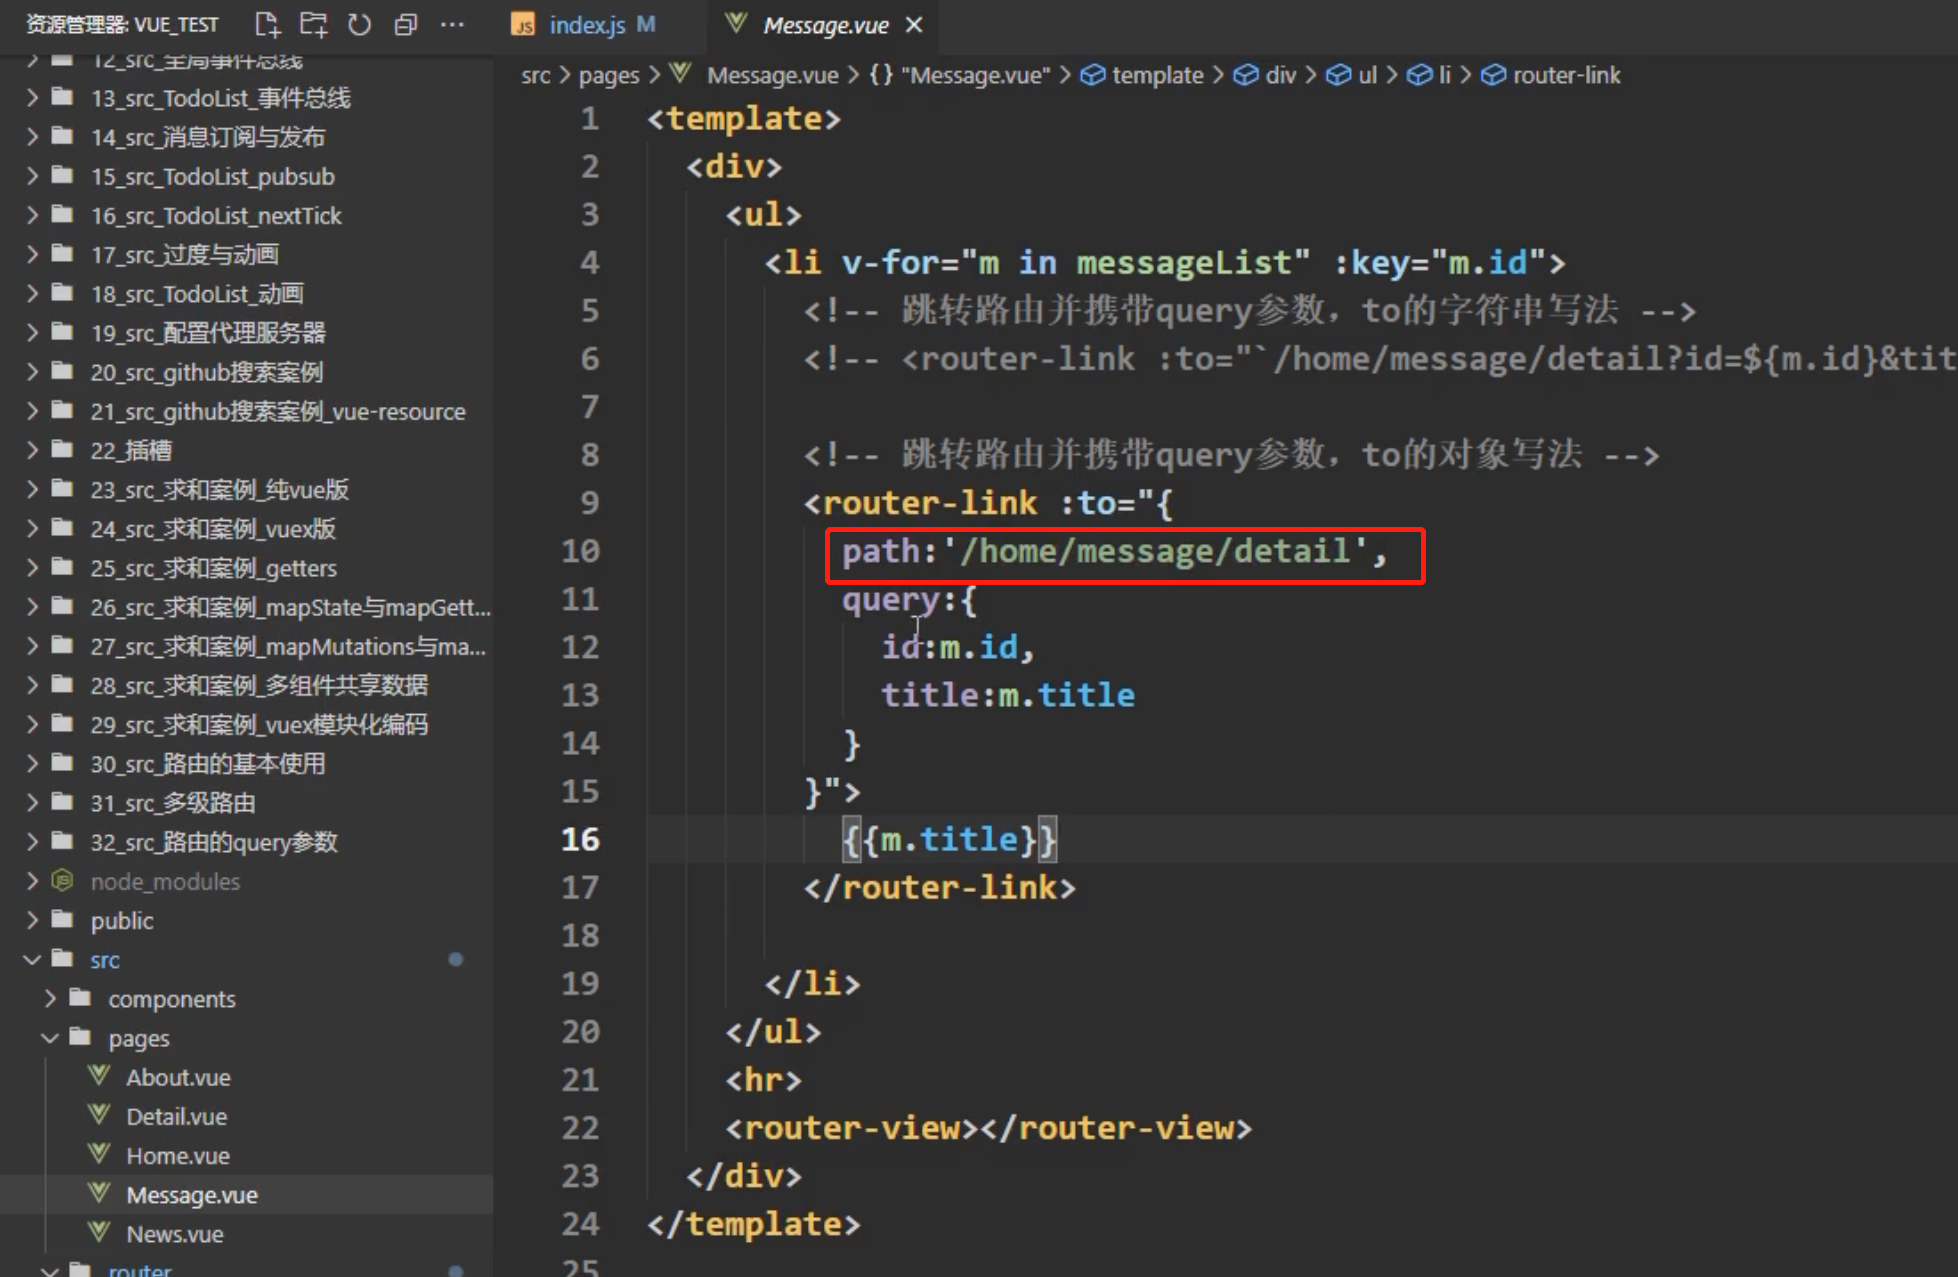Collapse the src folder chevron

(x=32, y=960)
